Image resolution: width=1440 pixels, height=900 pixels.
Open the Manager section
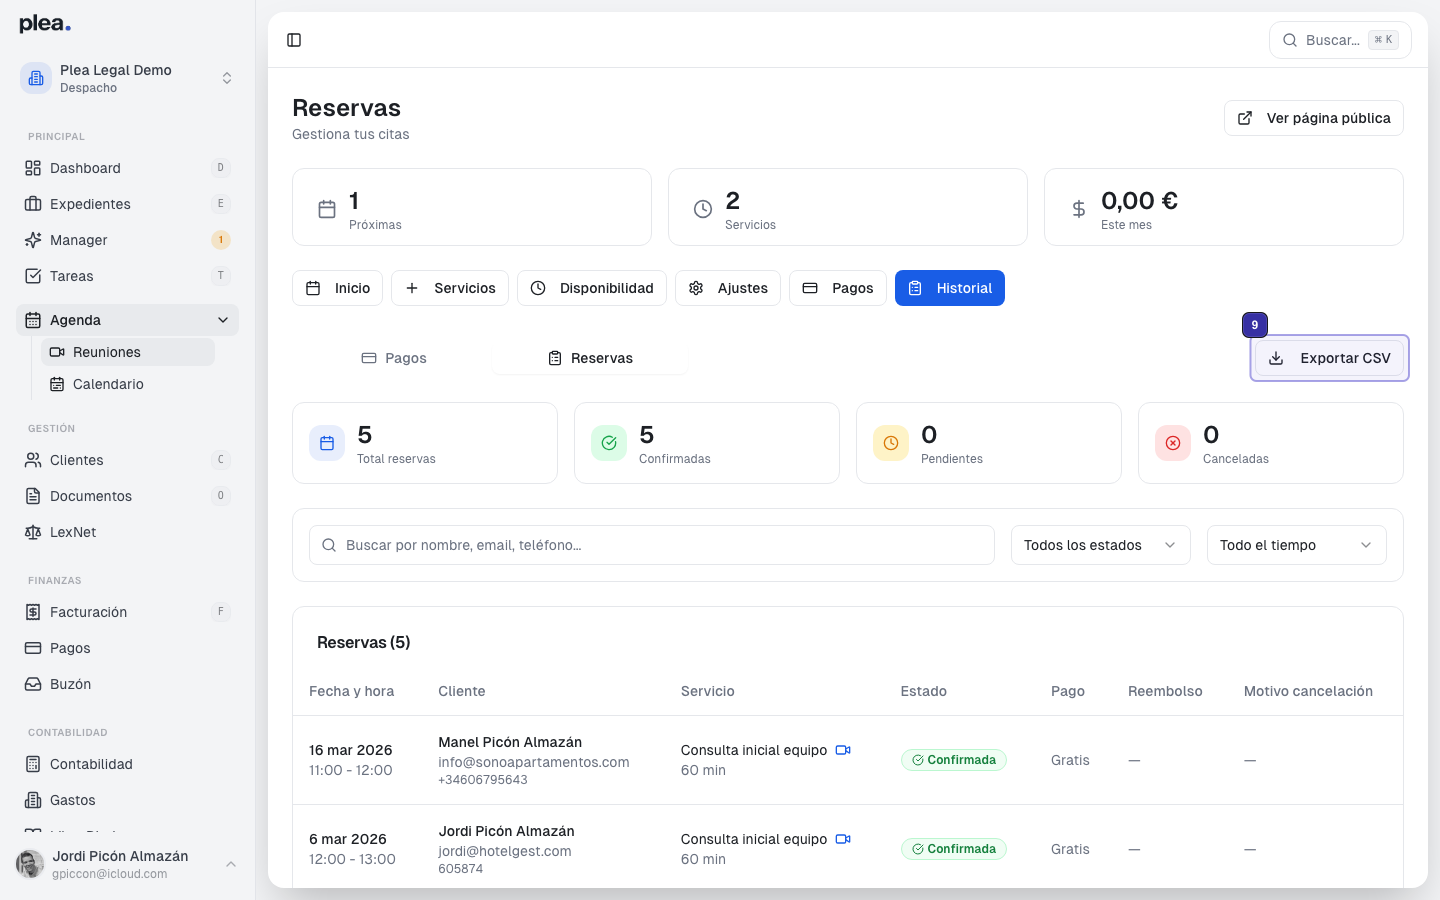[127, 240]
